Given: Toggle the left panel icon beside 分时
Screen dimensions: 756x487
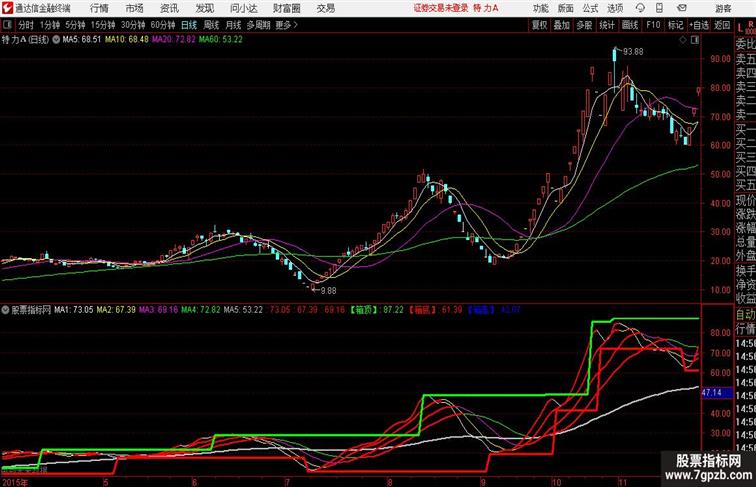Looking at the screenshot, I should (7, 25).
